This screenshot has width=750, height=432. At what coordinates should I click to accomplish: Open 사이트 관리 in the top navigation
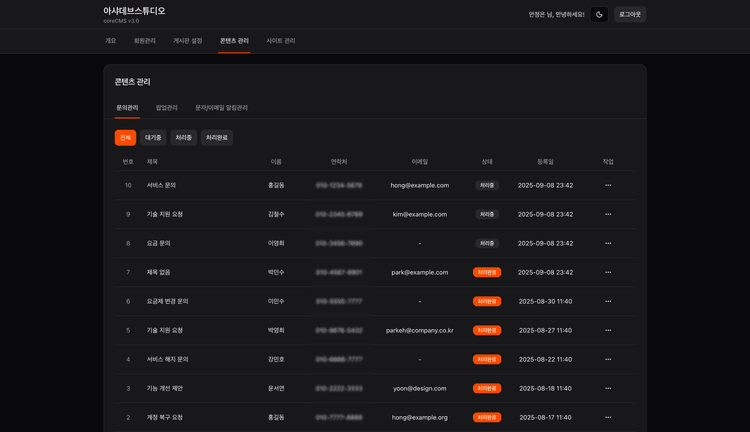click(280, 41)
